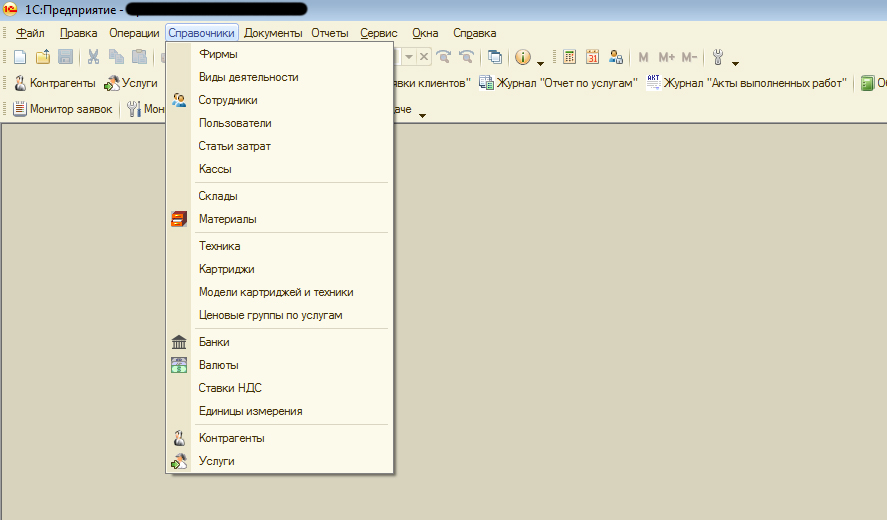Viewport: 887px width, 520px height.
Task: Click the Open file folder icon
Action: [x=42, y=58]
